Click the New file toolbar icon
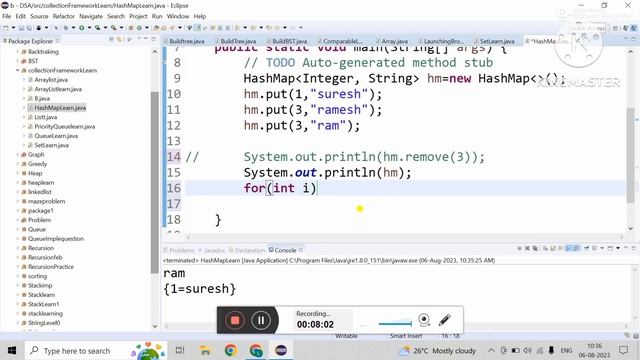 [x=5, y=28]
